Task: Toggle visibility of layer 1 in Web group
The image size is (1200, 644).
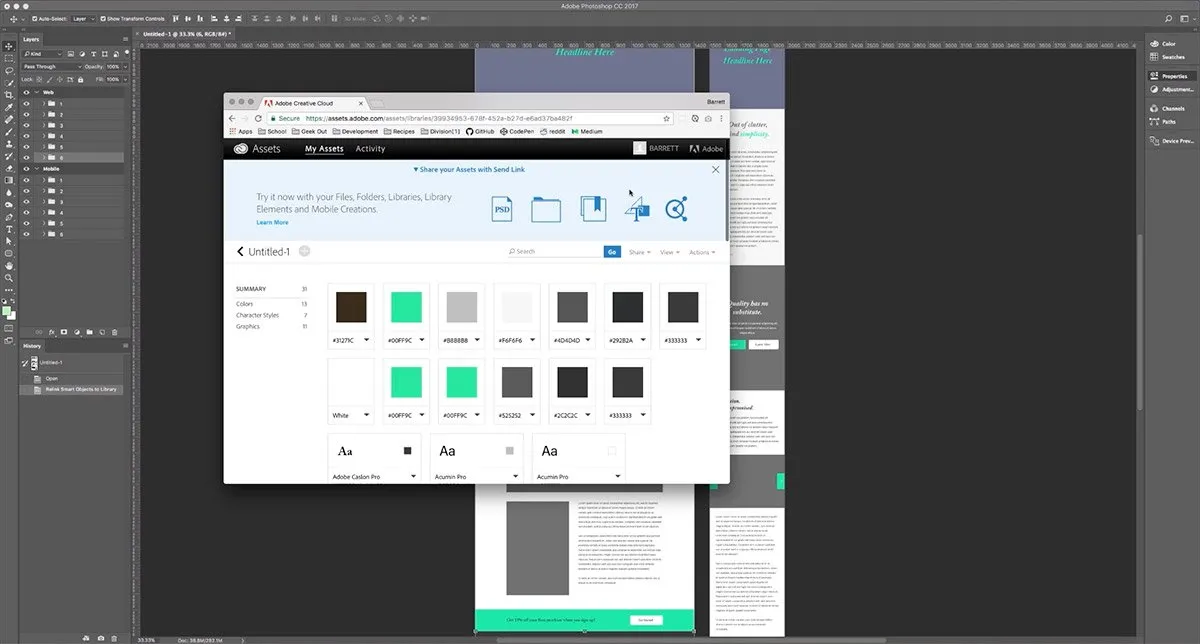Action: click(x=26, y=104)
